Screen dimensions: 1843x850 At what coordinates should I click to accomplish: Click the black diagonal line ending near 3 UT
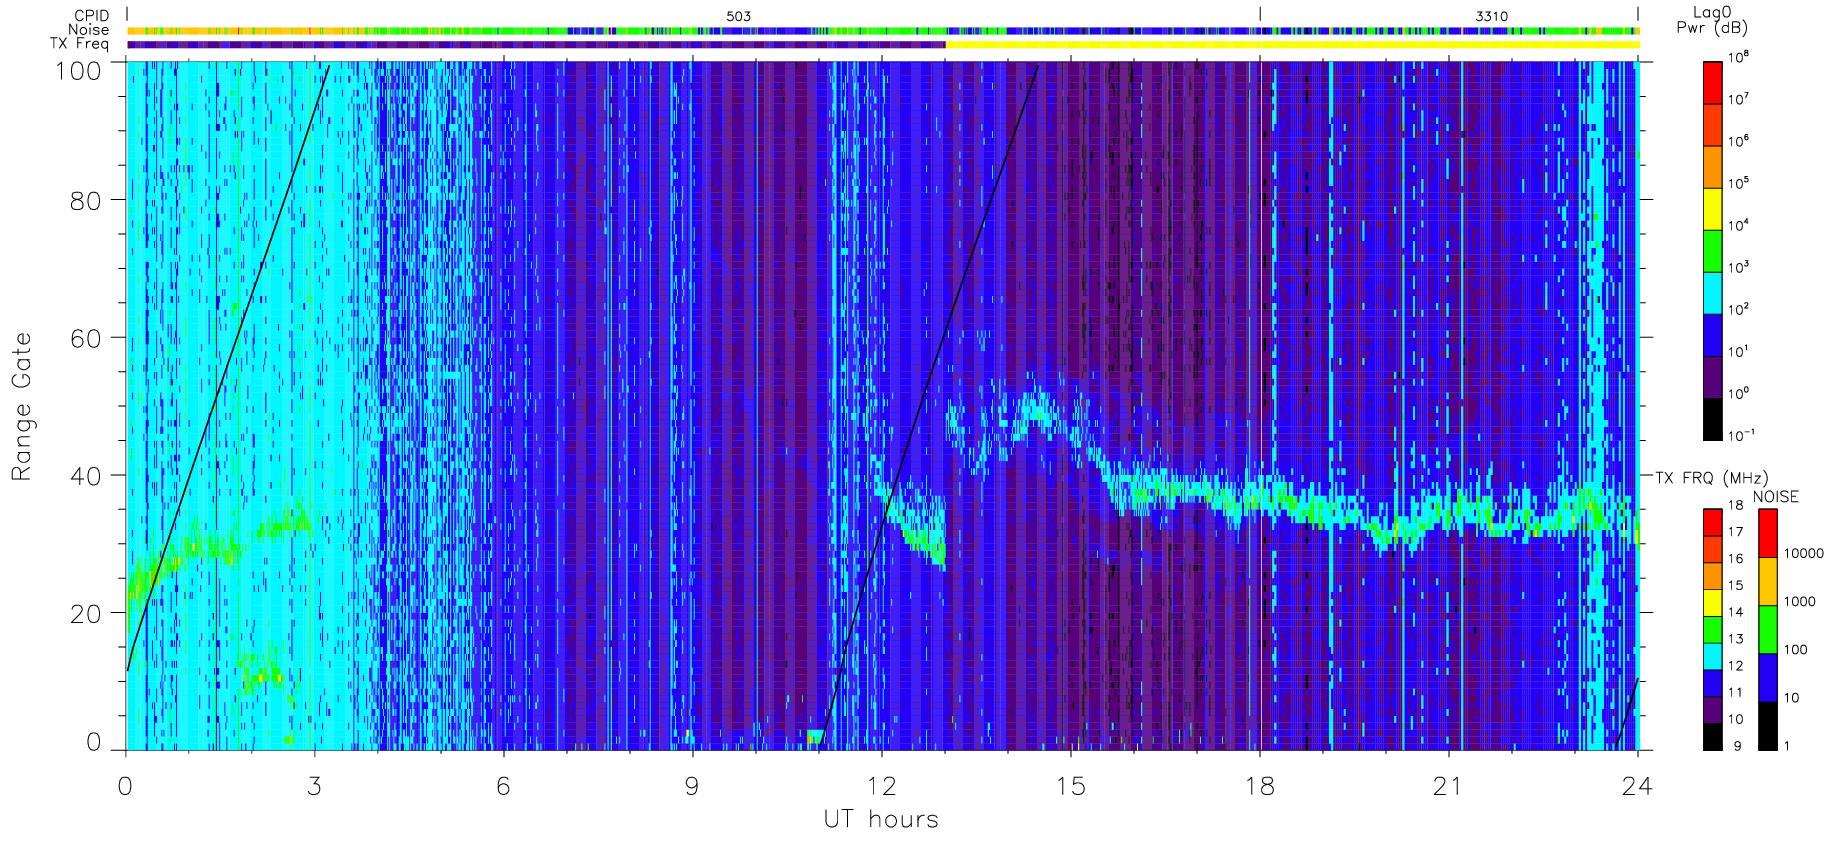228,368
